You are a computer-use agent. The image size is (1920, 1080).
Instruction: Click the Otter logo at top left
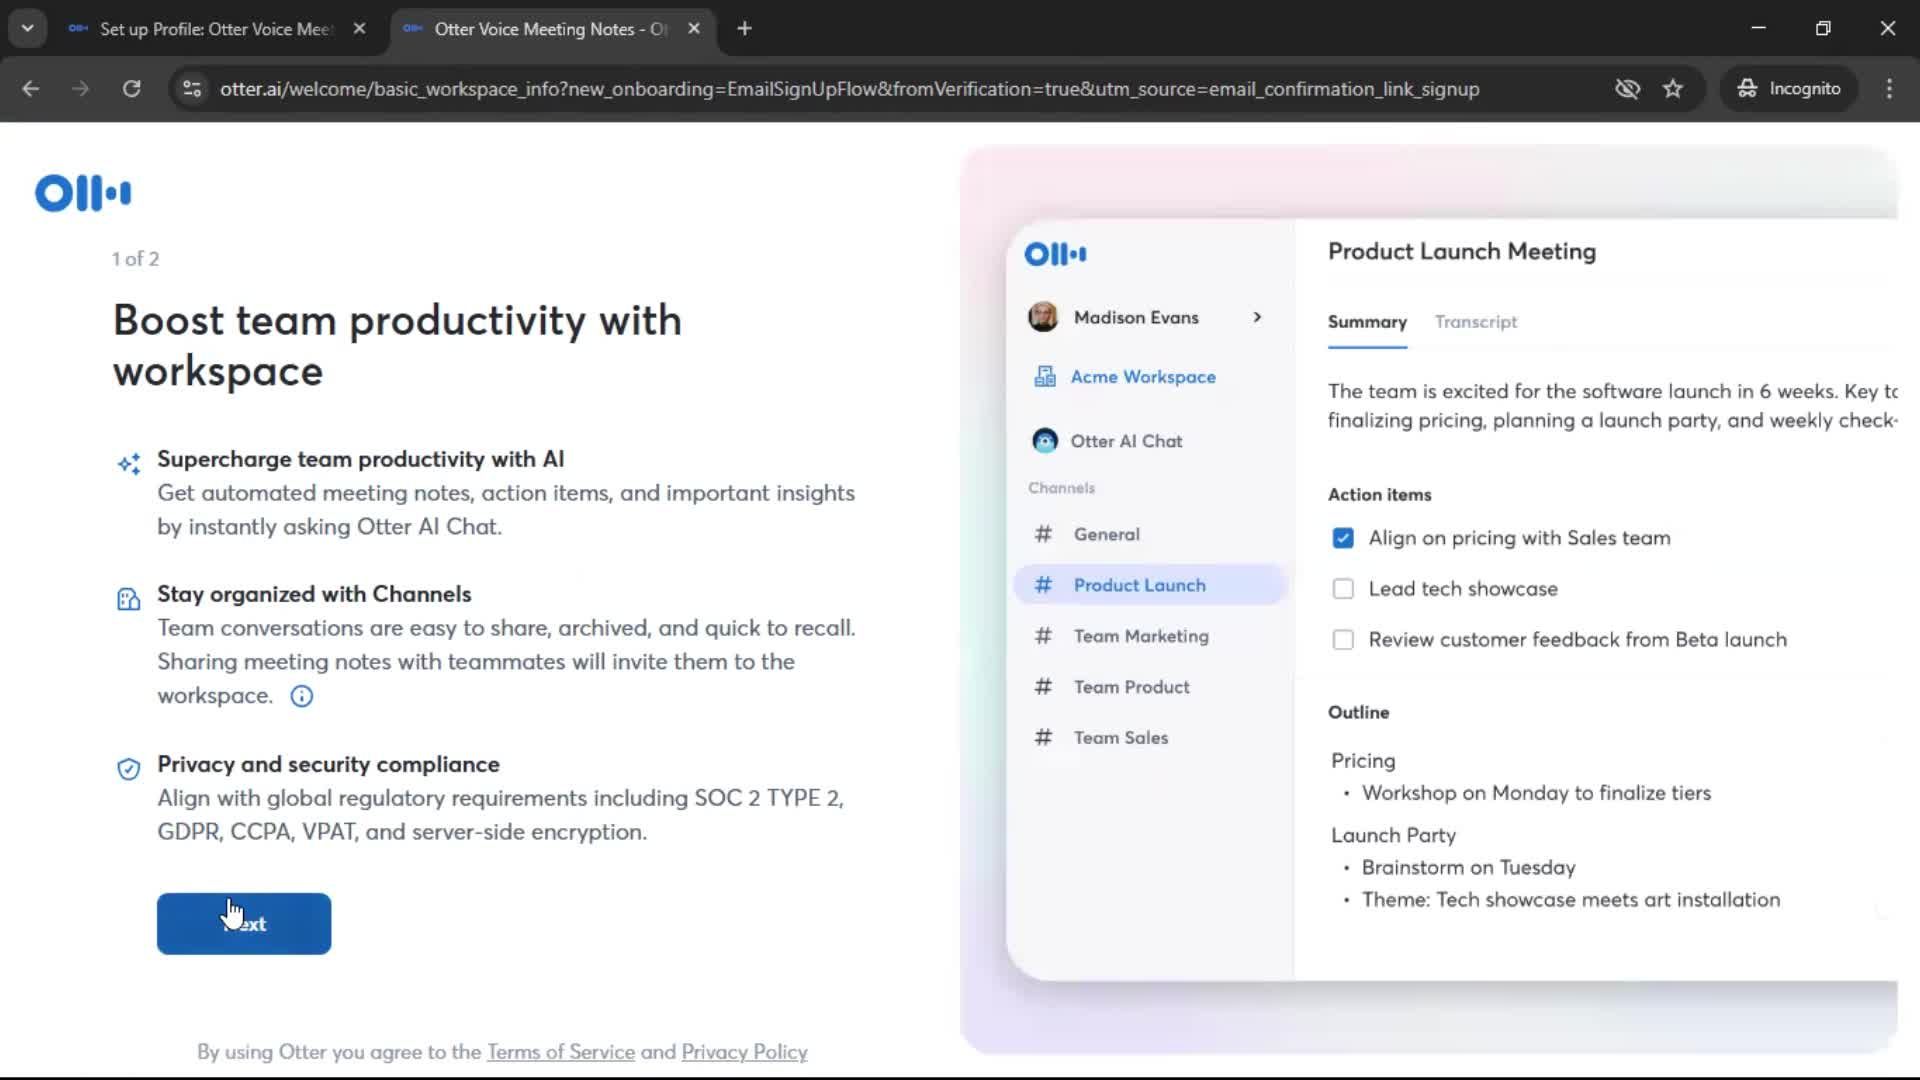[83, 193]
